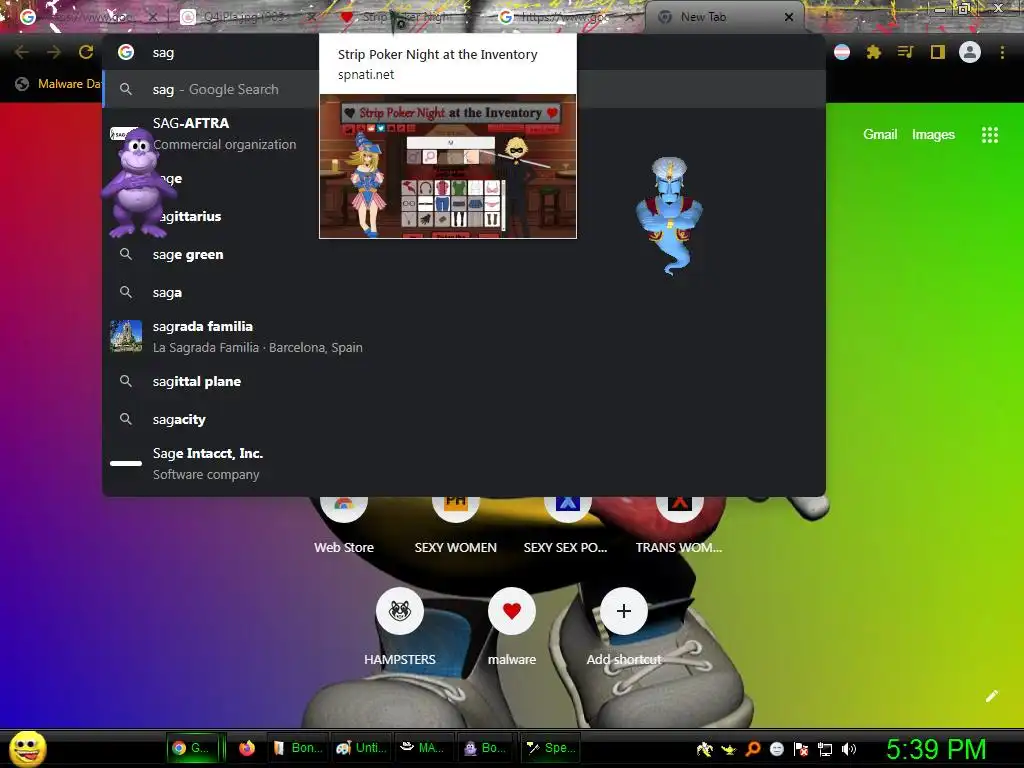
Task: Open the smiley face Start button
Action: pyautogui.click(x=28, y=748)
